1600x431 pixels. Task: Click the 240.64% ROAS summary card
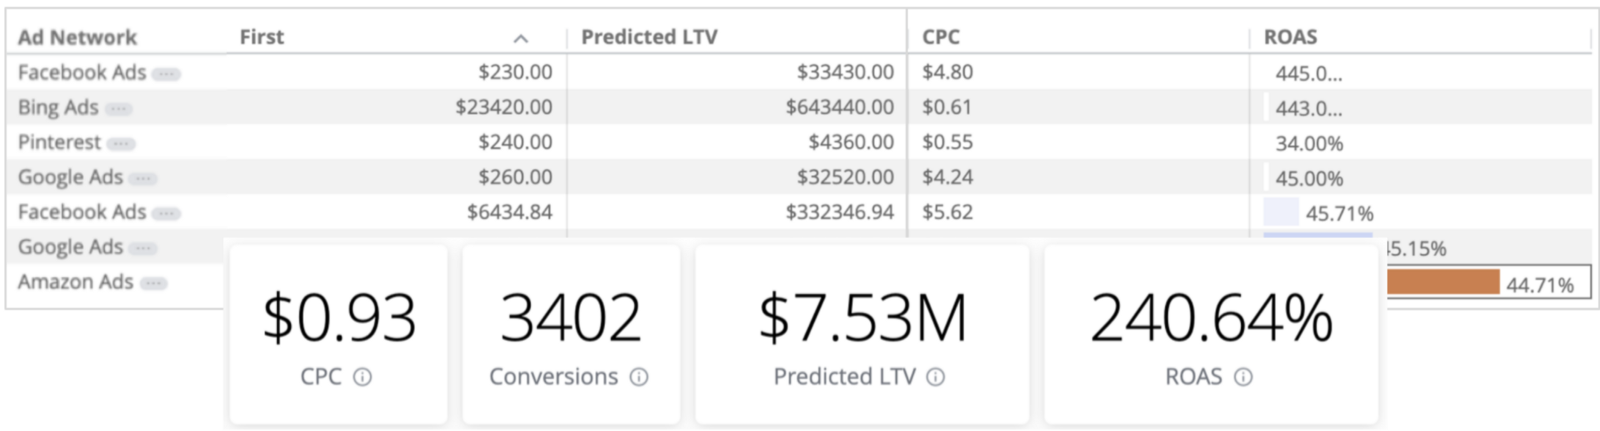[x=1211, y=335]
